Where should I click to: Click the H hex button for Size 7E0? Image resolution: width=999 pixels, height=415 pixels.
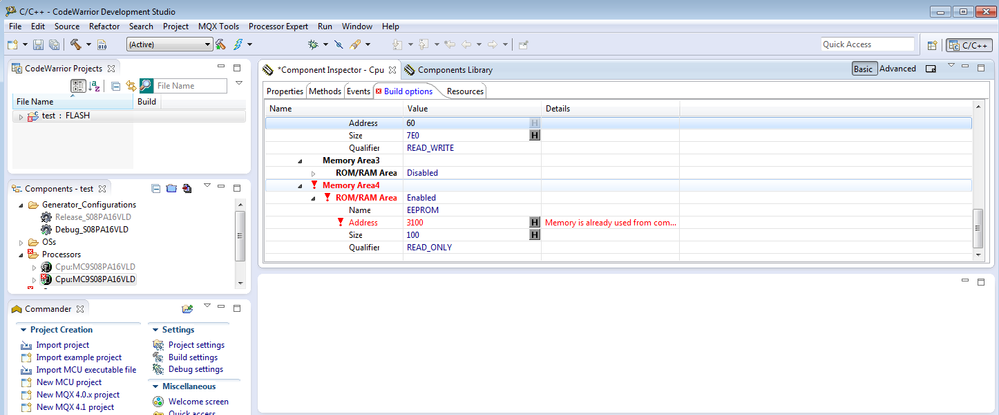[535, 135]
